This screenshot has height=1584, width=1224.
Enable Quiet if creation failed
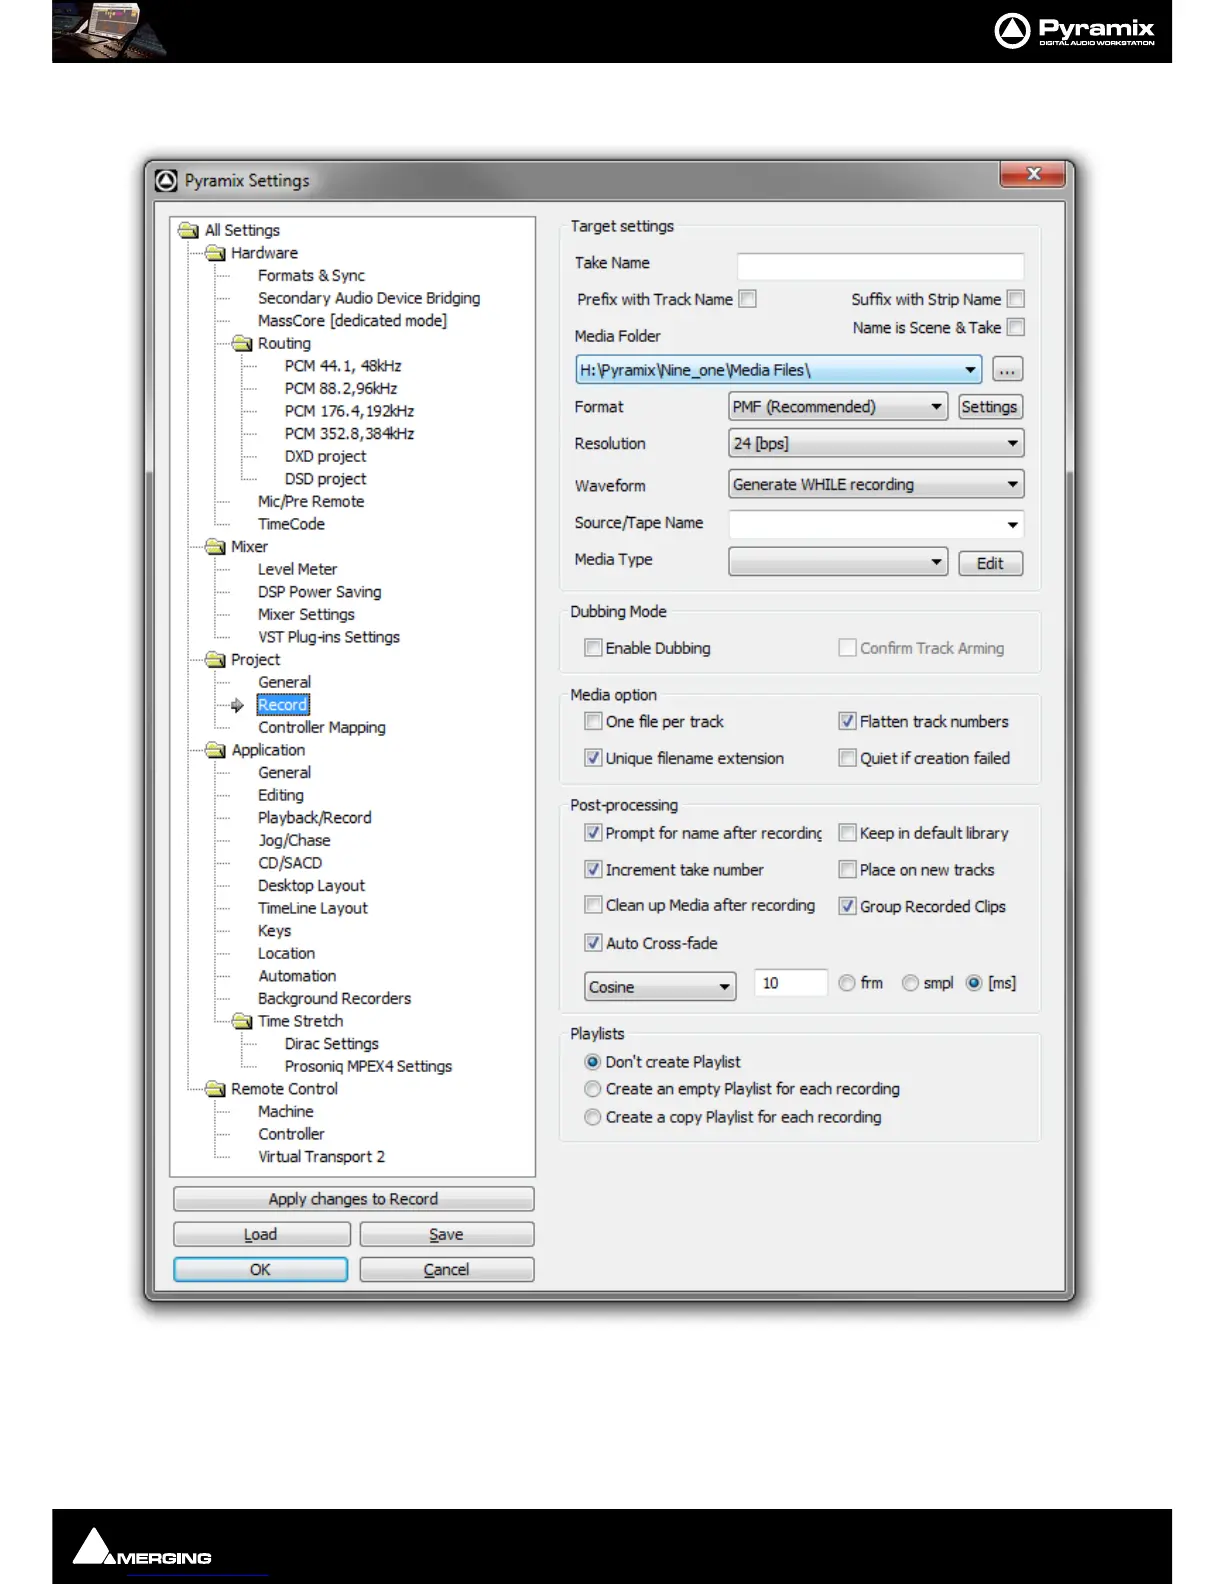coord(847,758)
